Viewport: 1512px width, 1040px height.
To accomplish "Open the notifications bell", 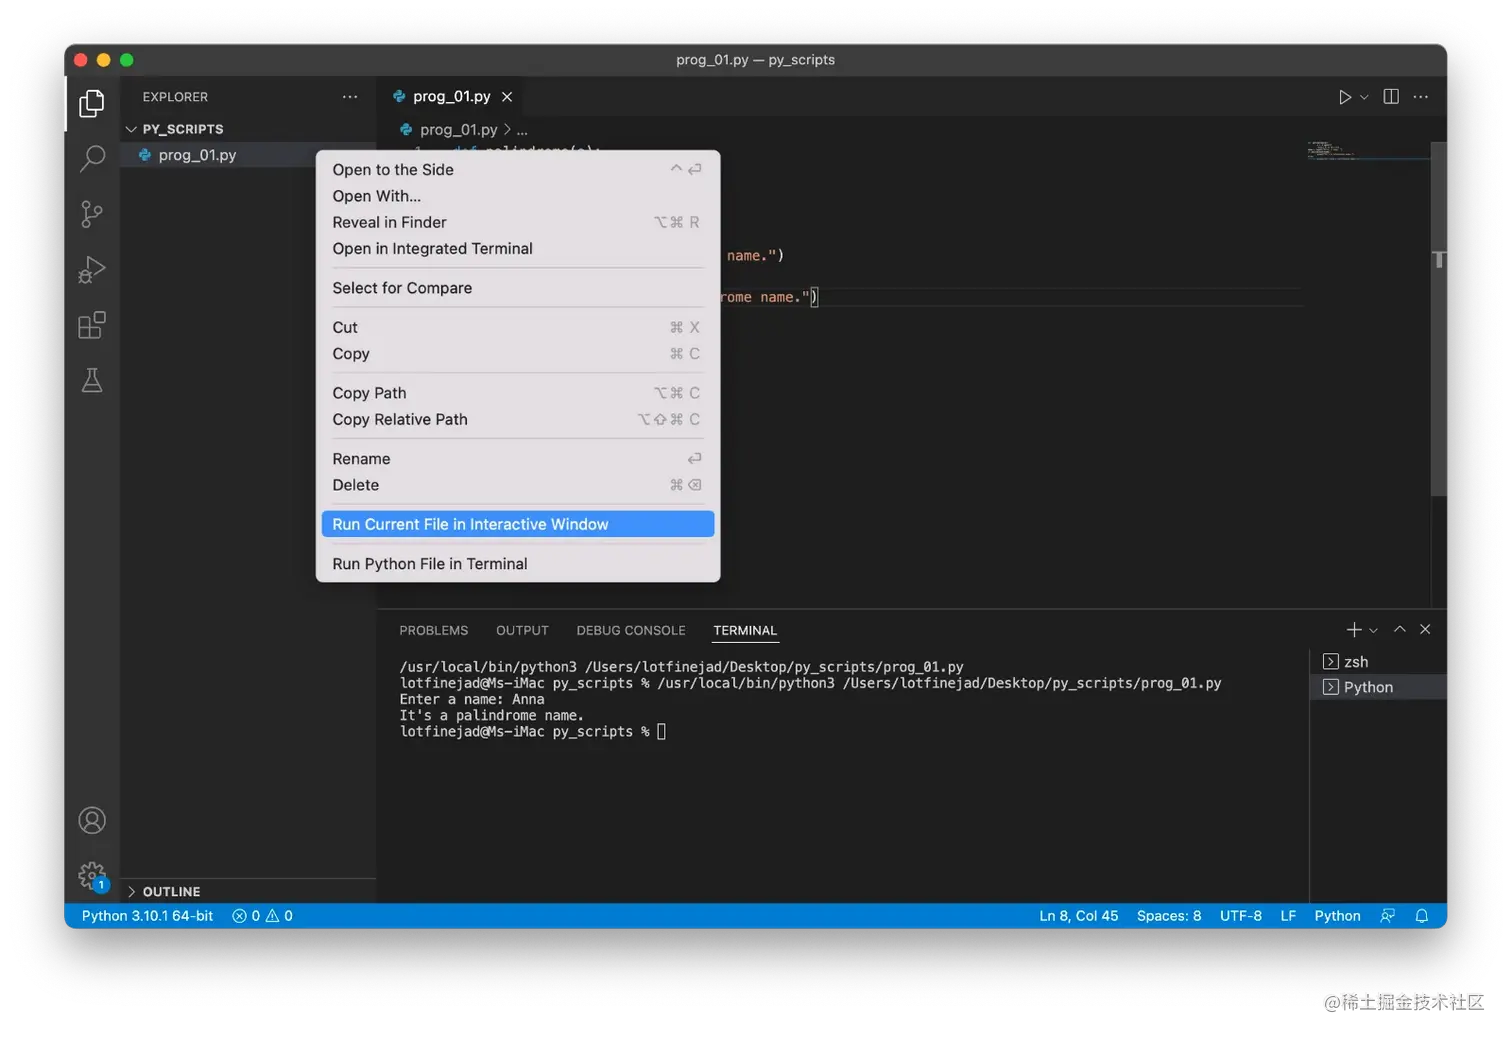I will (x=1422, y=916).
